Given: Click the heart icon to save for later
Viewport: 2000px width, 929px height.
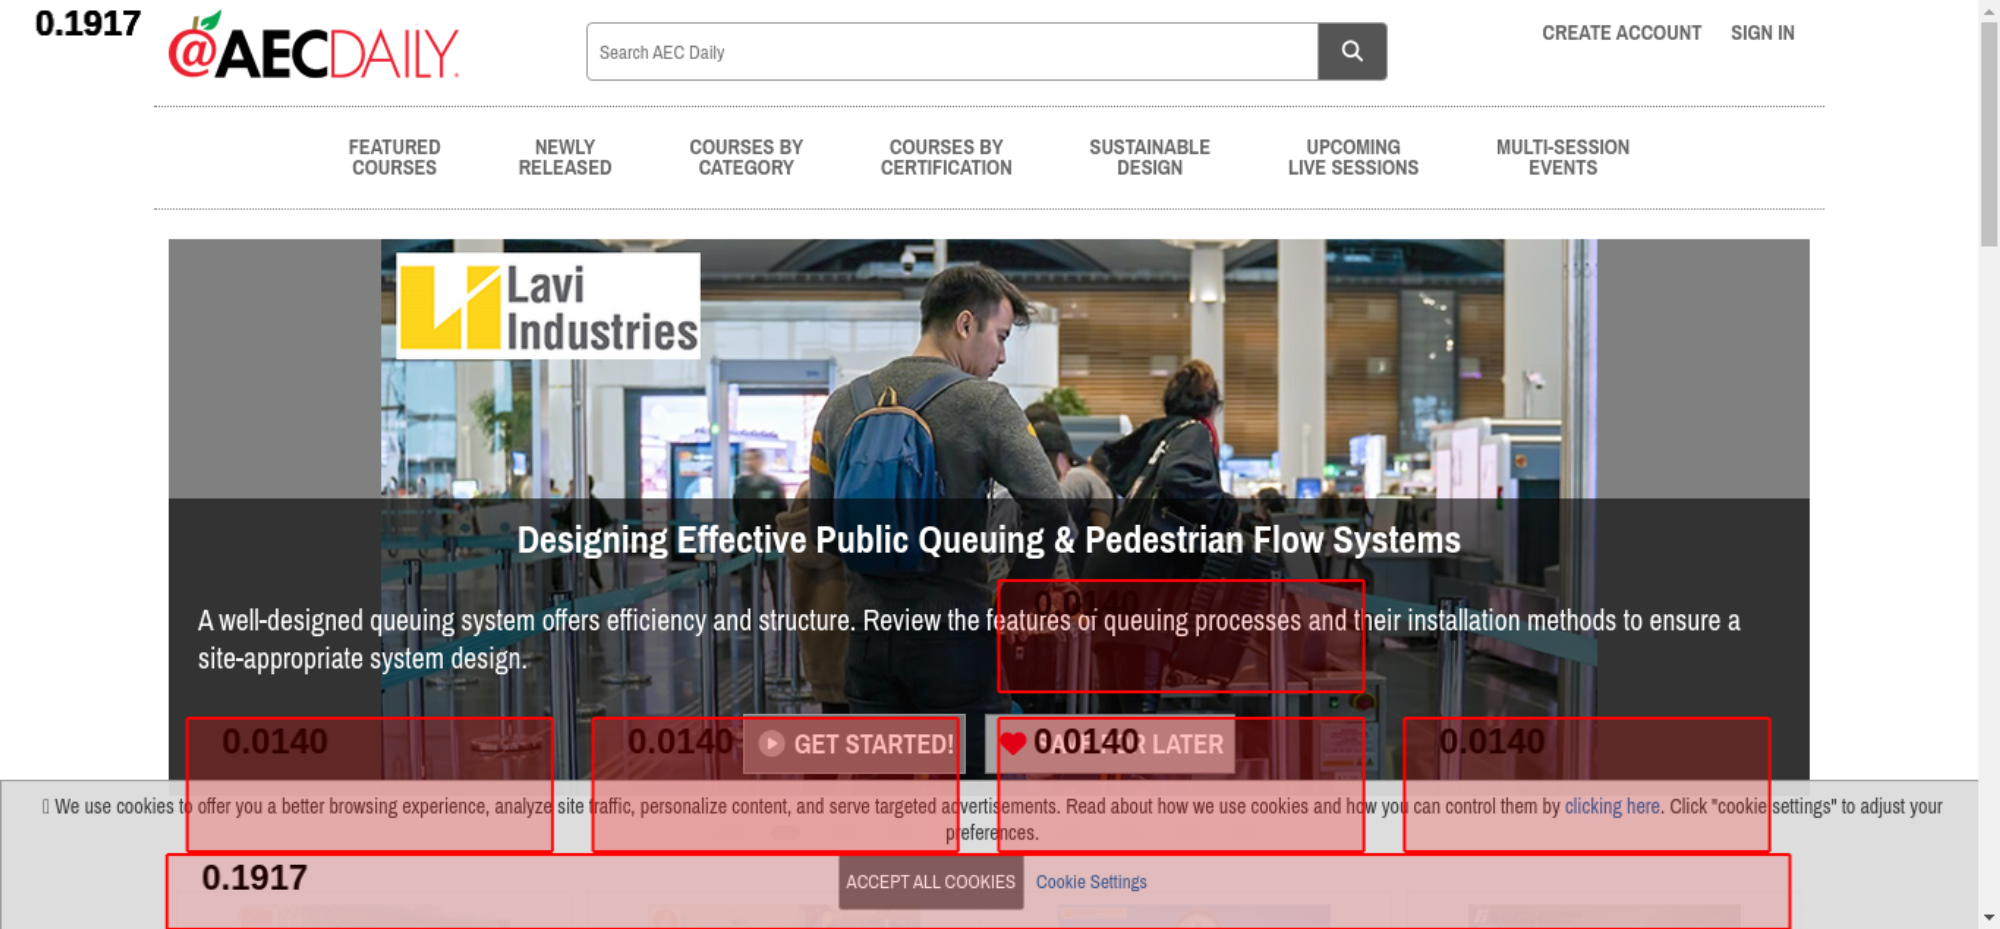Looking at the screenshot, I should [1013, 744].
